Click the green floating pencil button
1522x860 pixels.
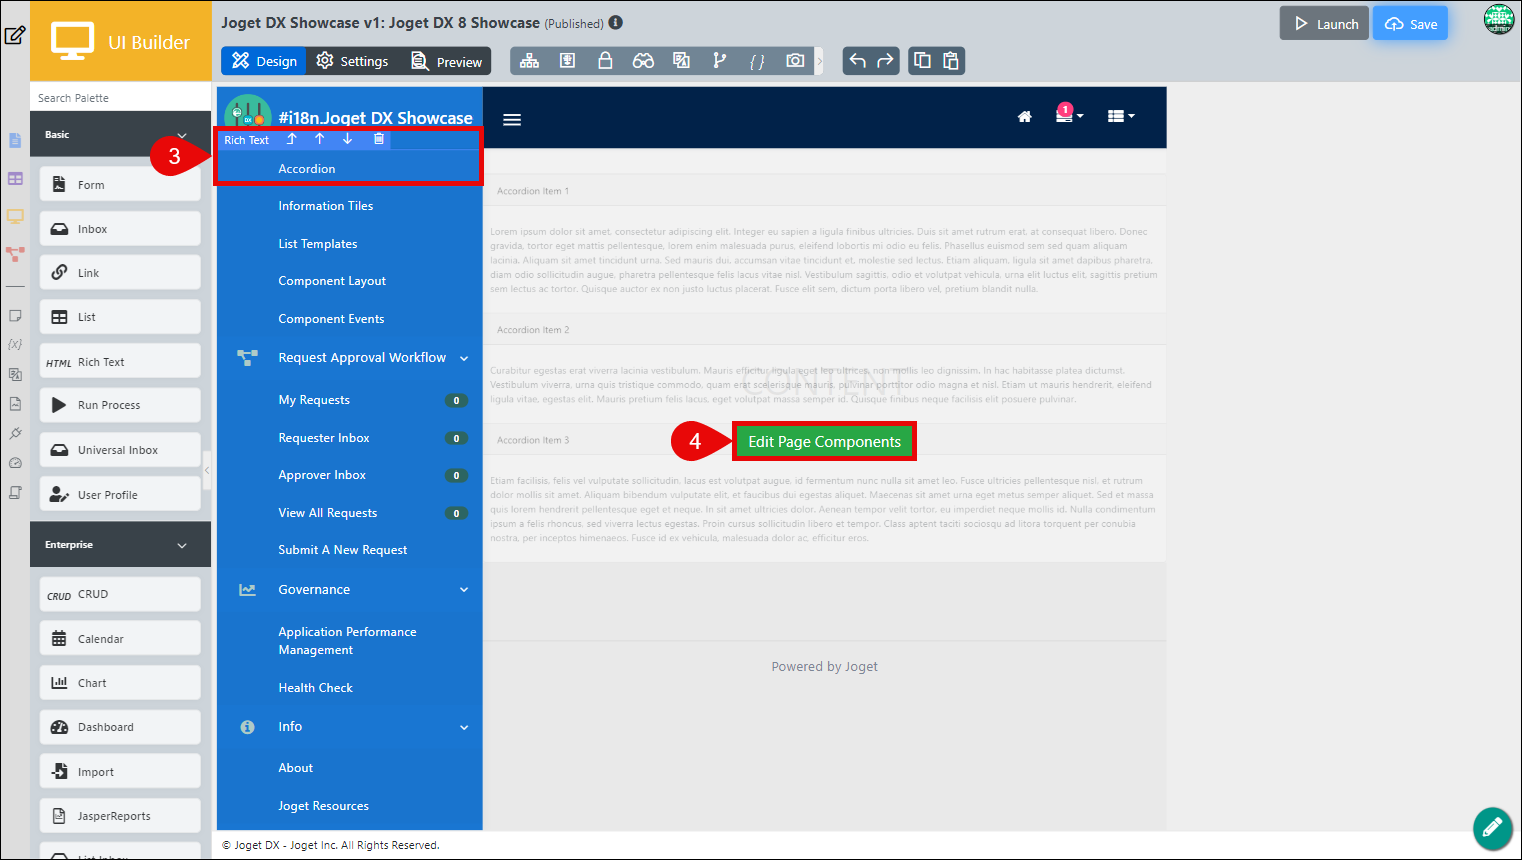click(1492, 828)
